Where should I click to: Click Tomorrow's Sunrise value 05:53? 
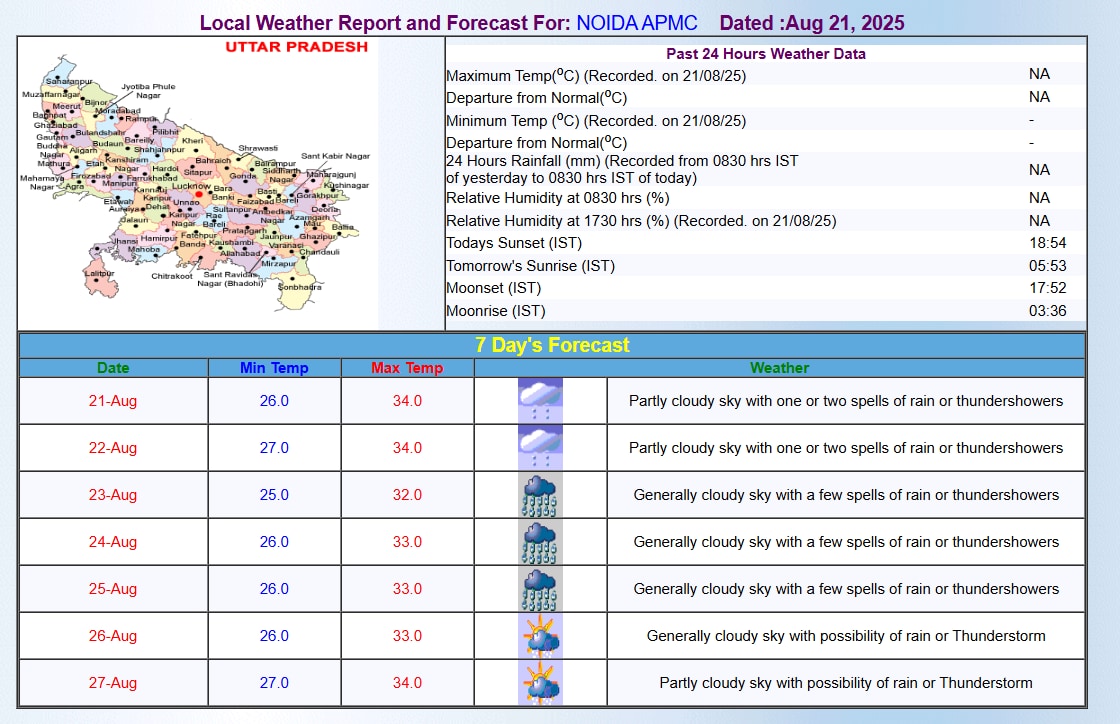click(1047, 266)
